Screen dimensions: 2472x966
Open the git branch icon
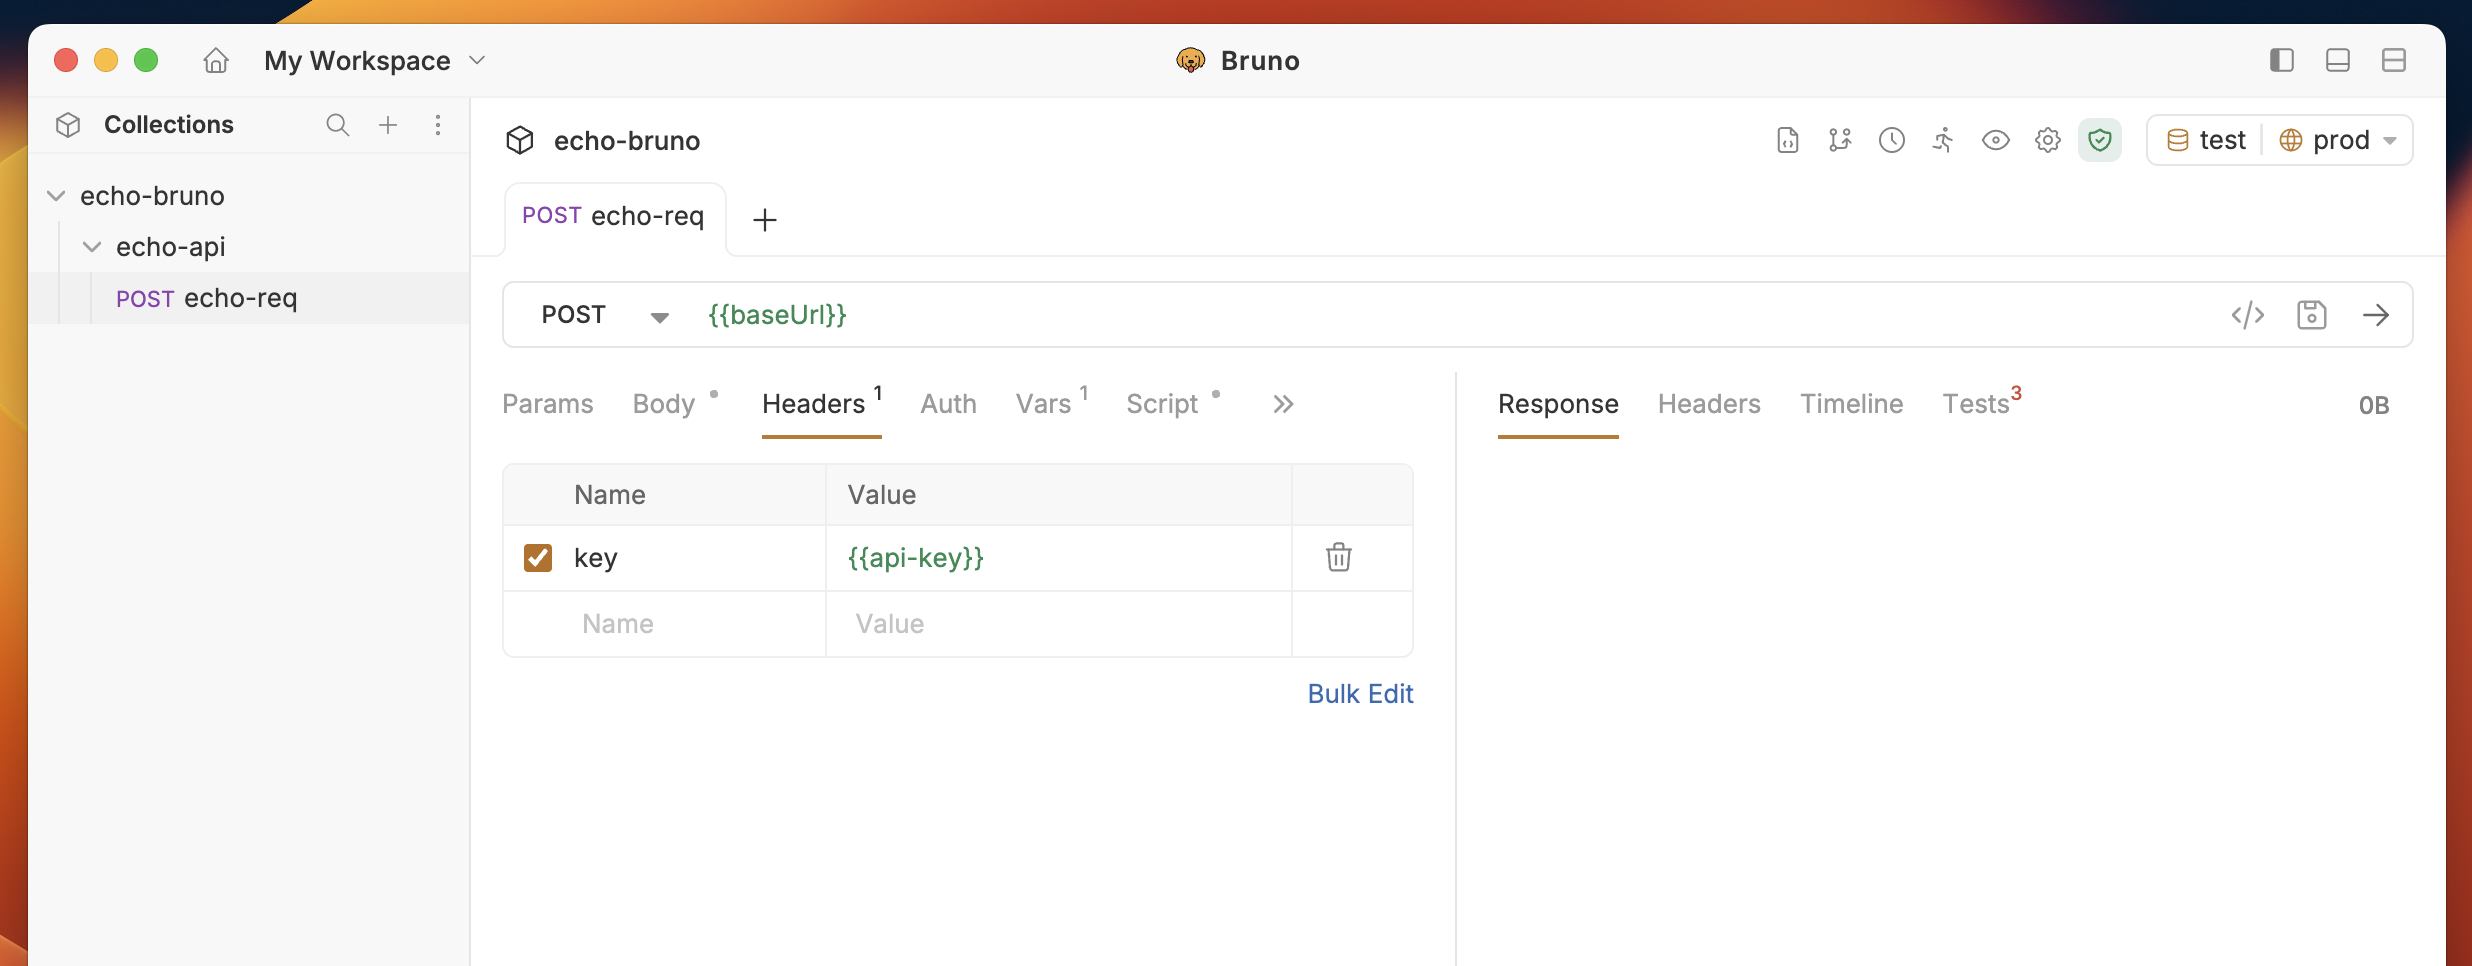pyautogui.click(x=1840, y=140)
